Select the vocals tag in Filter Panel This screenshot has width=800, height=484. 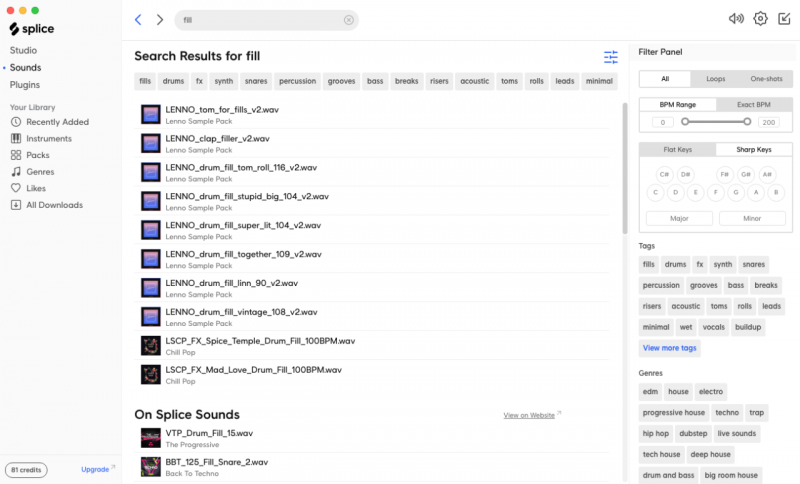(713, 327)
